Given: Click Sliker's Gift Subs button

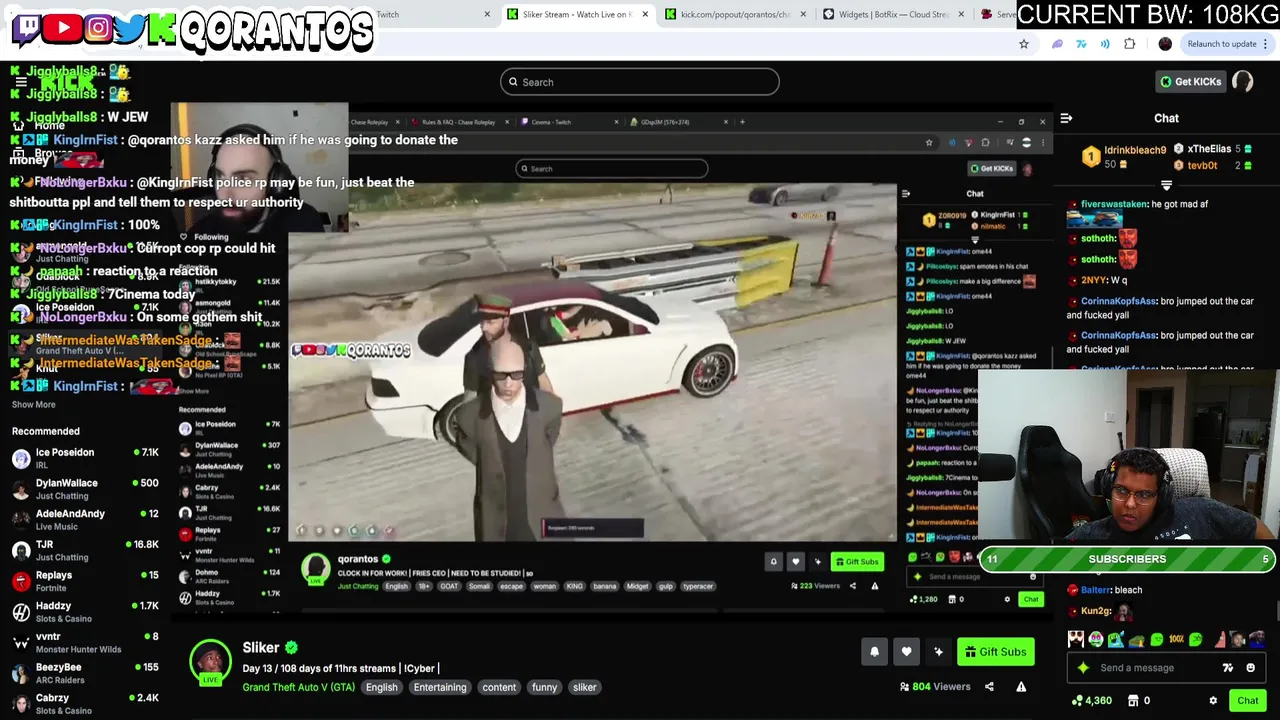Looking at the screenshot, I should pos(995,652).
